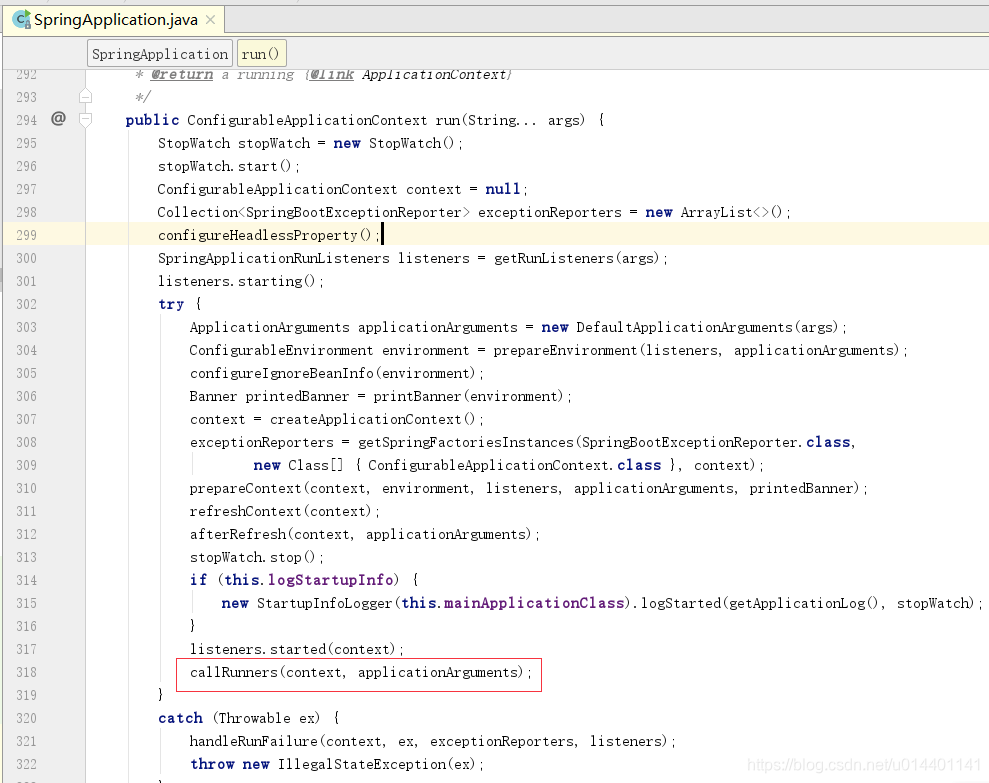Click the null keyword on line 297
The image size is (989, 783).
(503, 189)
